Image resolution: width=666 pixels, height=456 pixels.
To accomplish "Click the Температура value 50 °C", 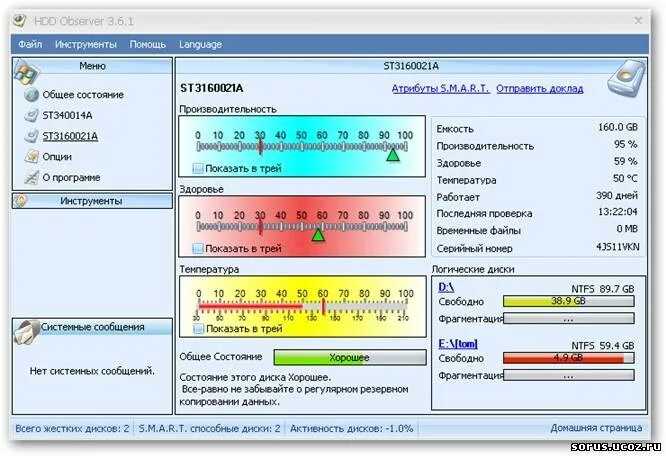I will point(625,178).
